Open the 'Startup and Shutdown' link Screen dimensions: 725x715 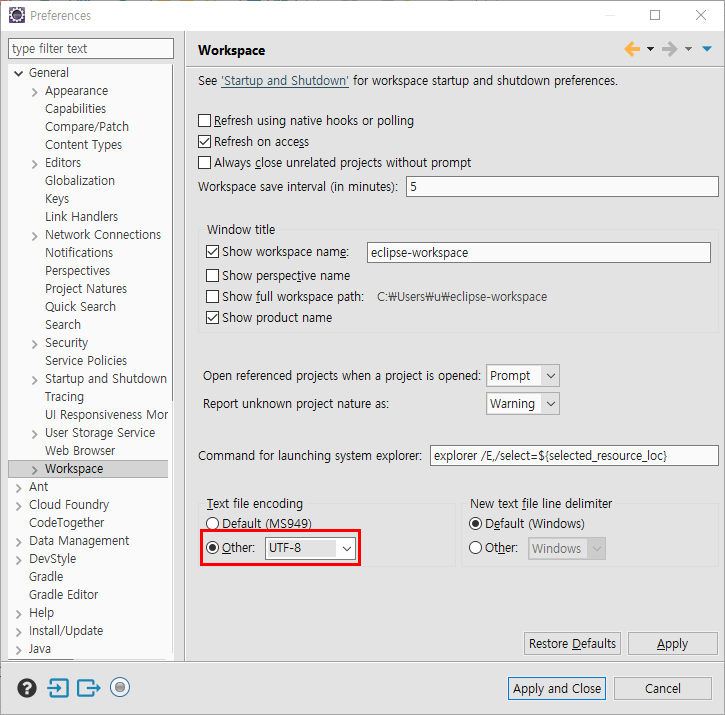click(285, 80)
